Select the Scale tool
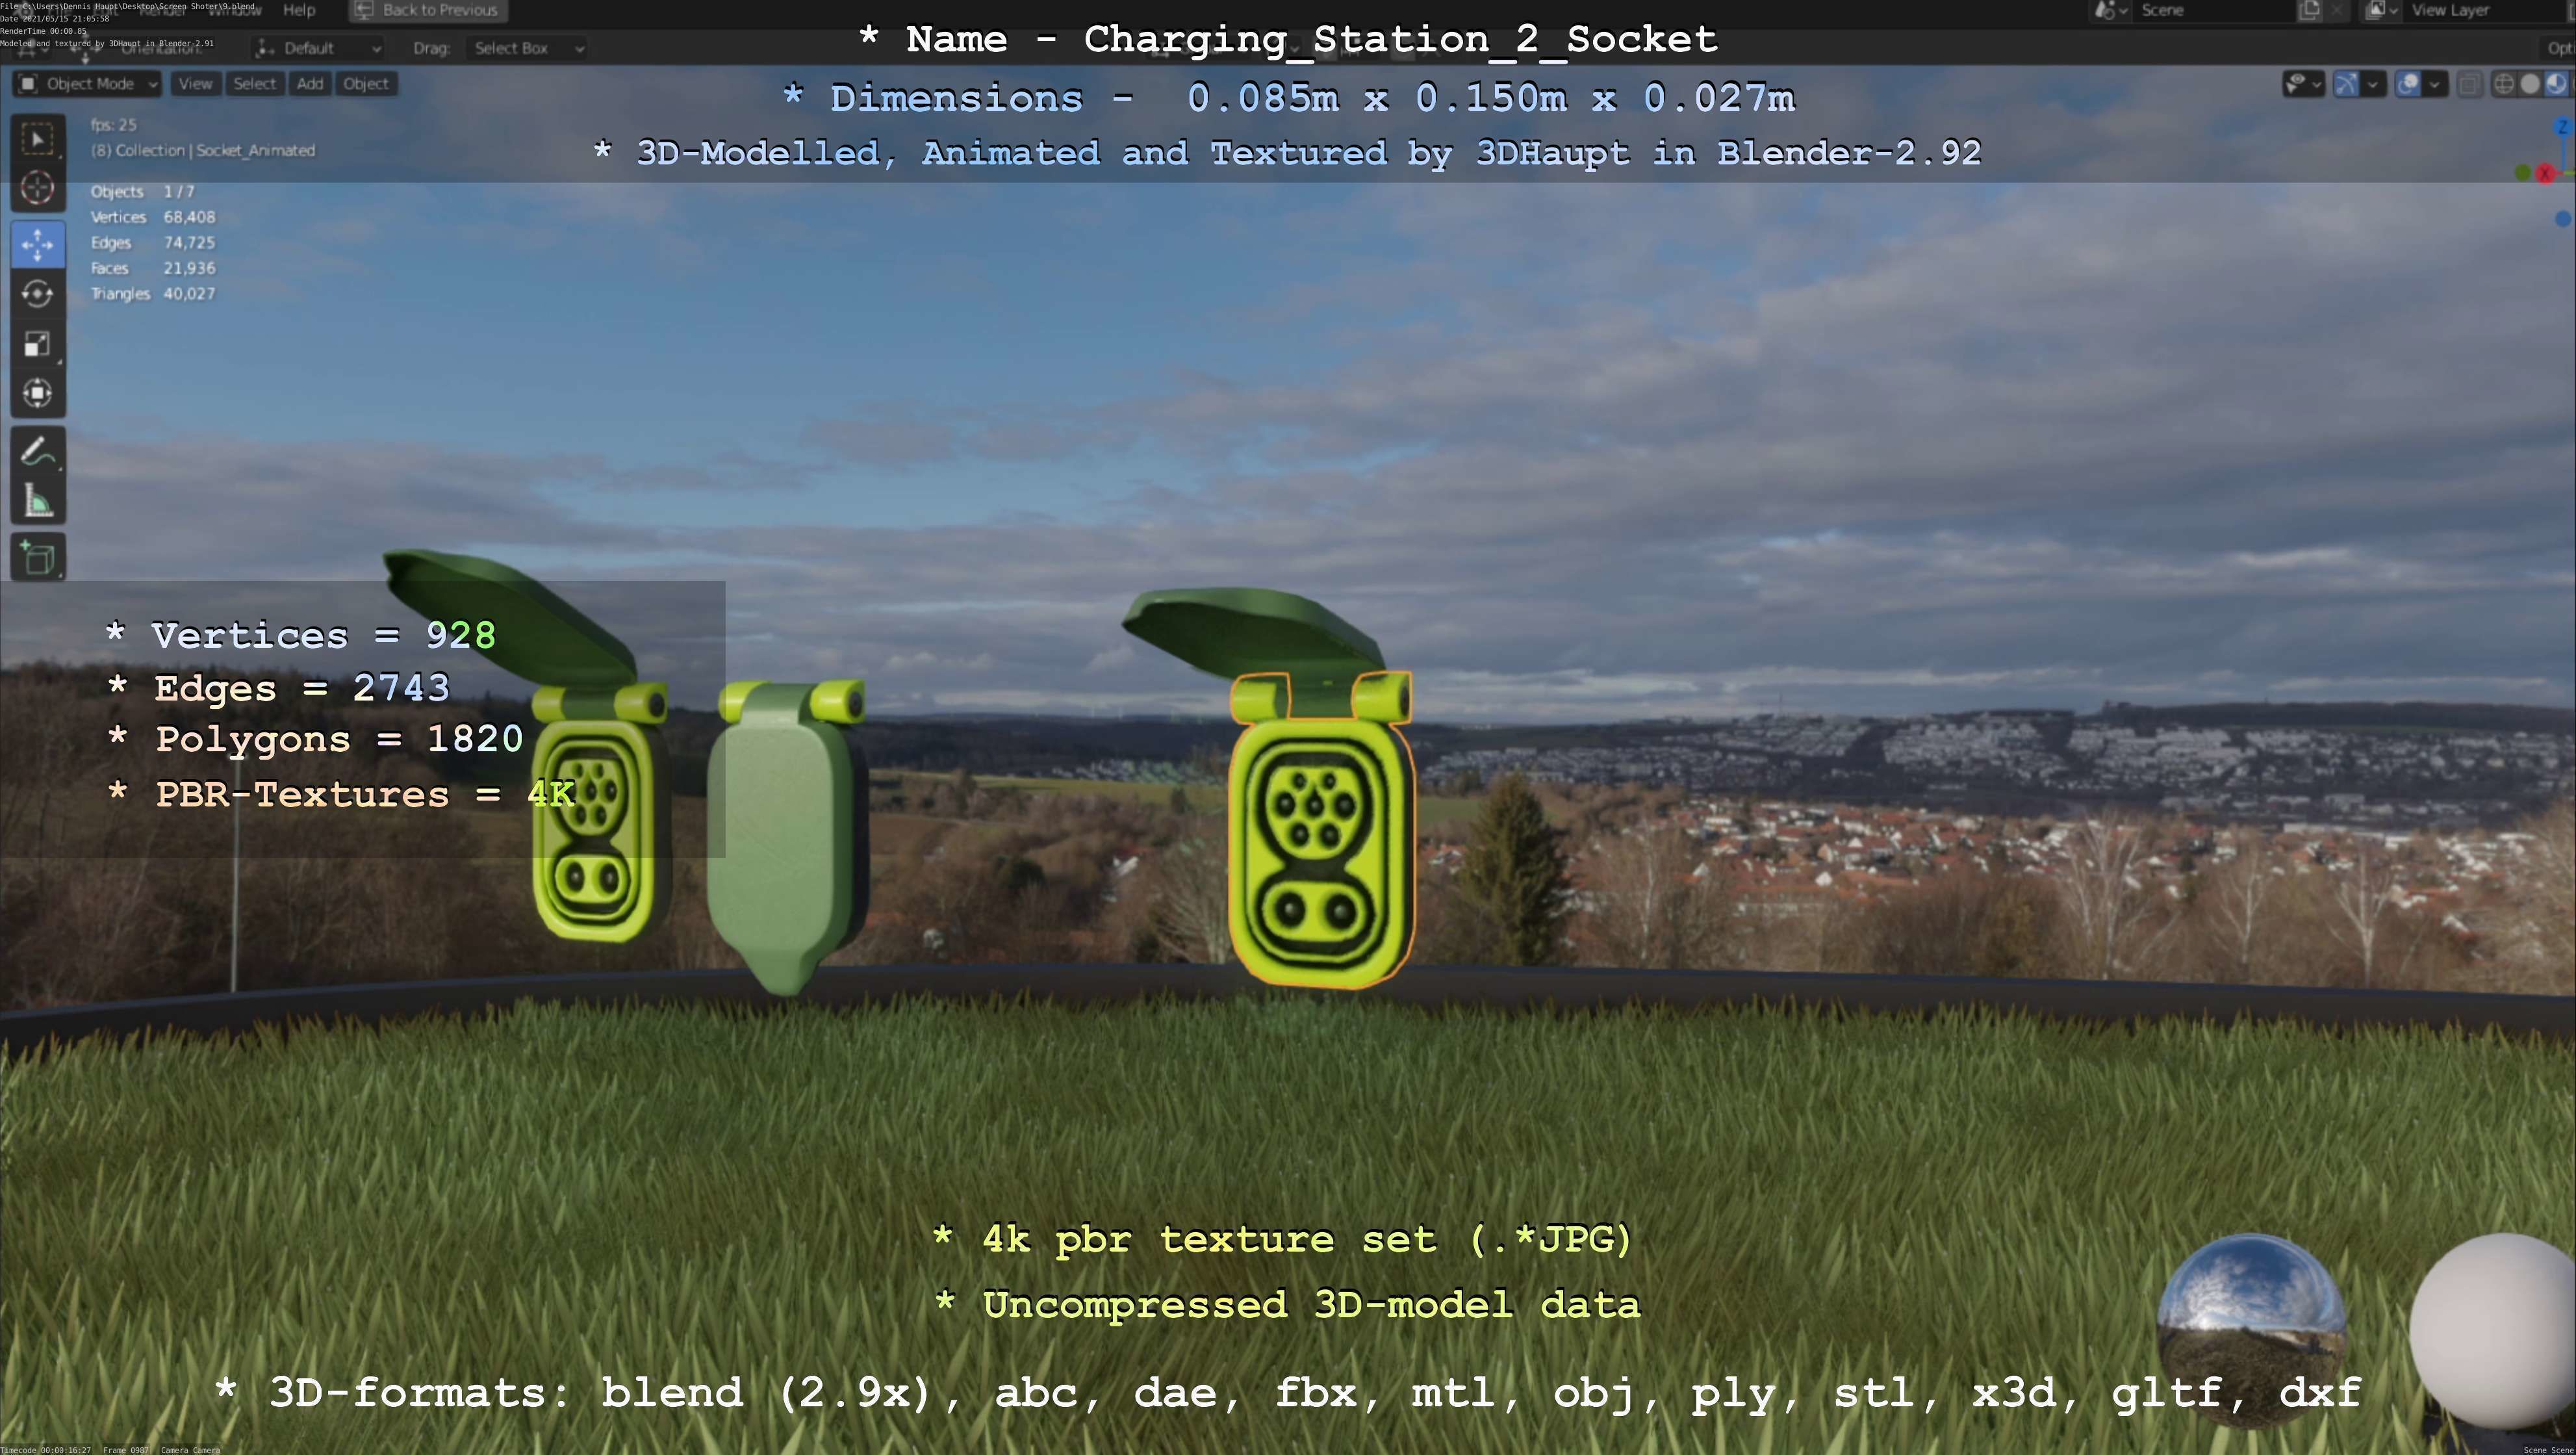Screen dimensions: 2576x1455 tap(38, 344)
